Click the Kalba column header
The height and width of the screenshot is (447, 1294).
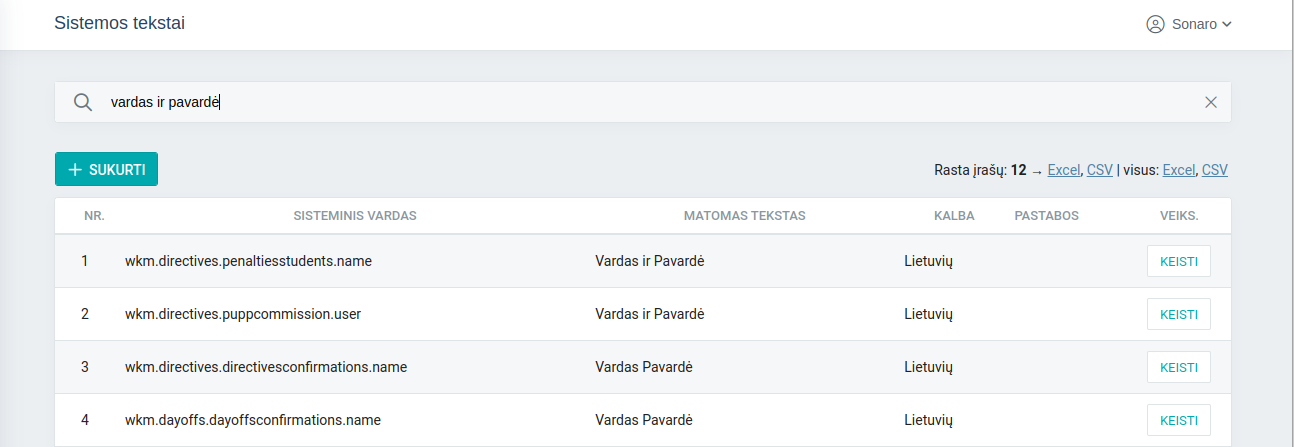(953, 216)
